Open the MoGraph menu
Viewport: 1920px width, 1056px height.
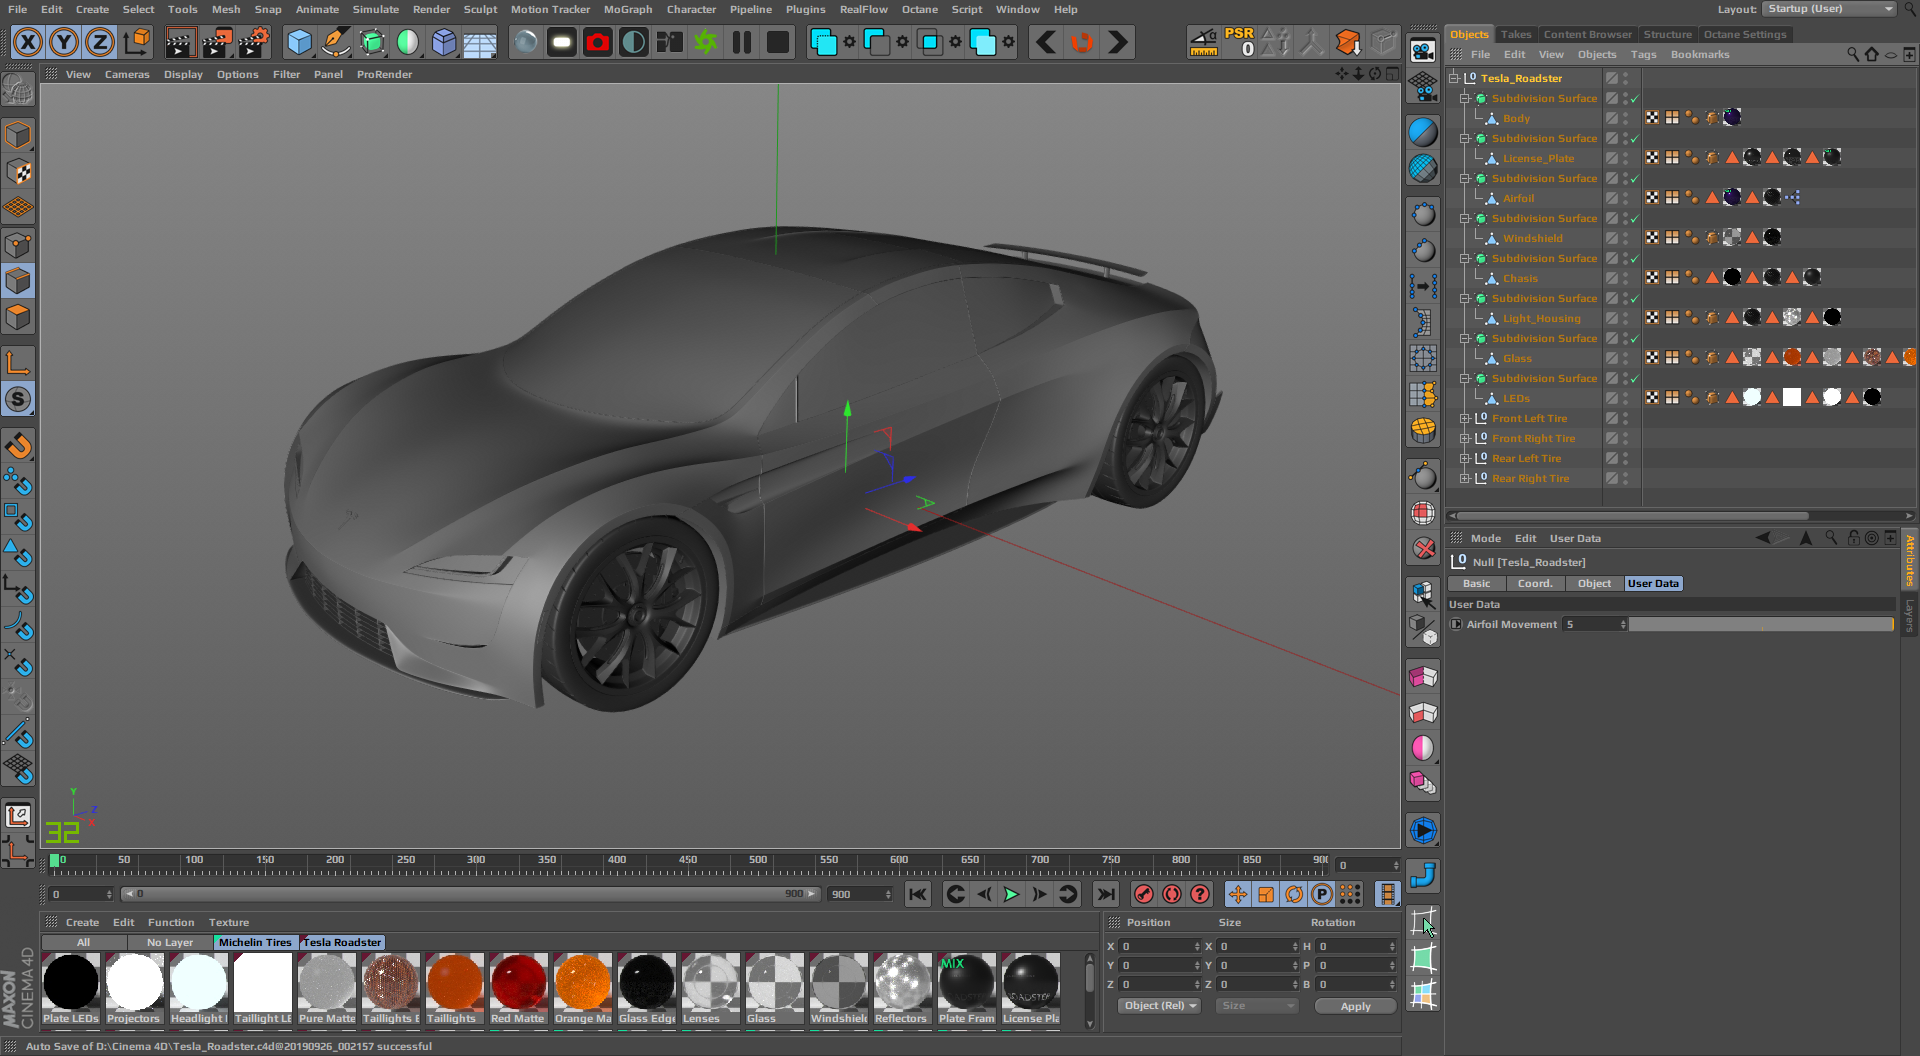pyautogui.click(x=627, y=9)
